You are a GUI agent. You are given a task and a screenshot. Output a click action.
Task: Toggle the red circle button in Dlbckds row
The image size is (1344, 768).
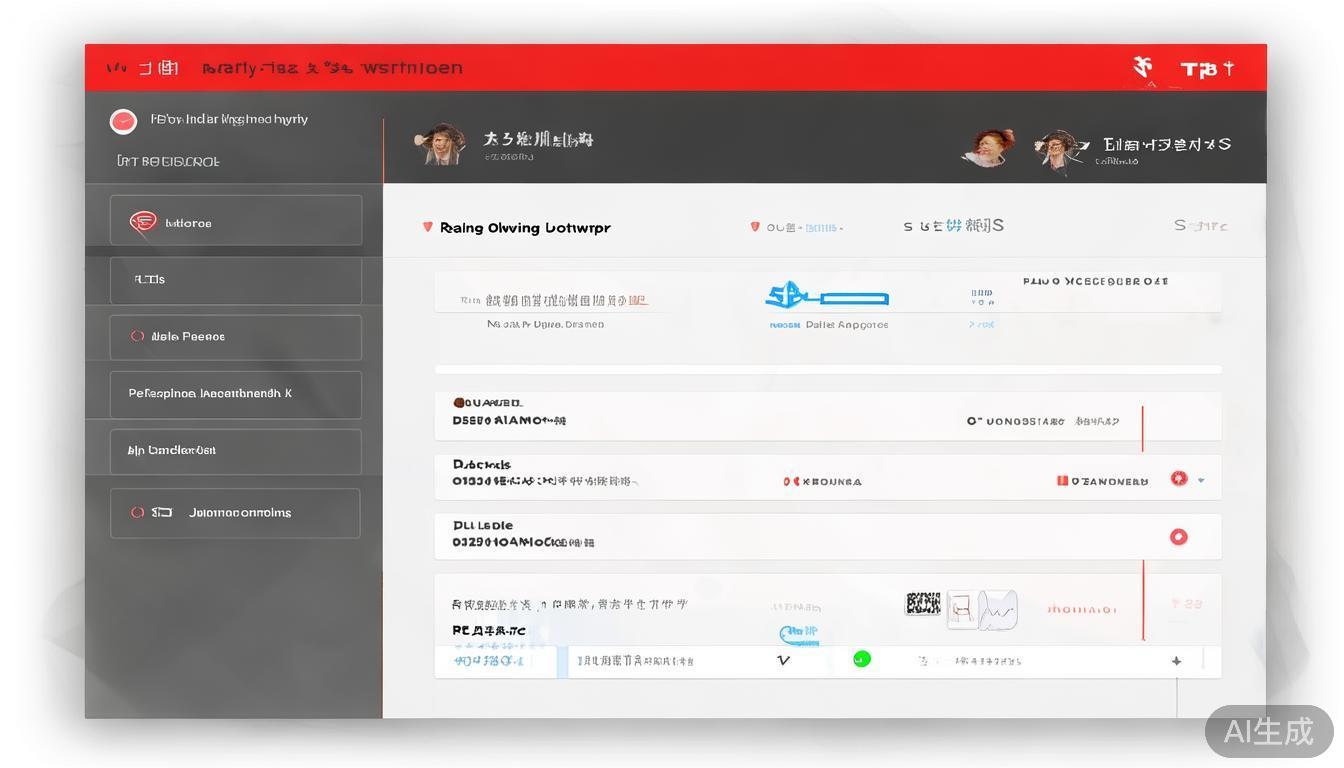point(1179,479)
